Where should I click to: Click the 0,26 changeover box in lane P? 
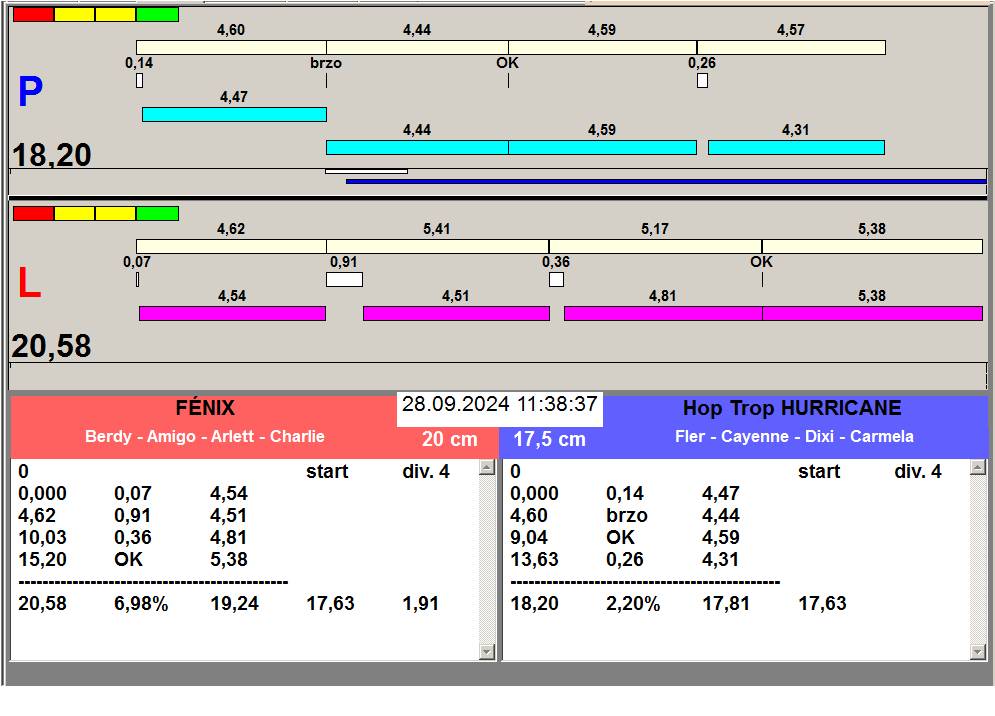(702, 81)
